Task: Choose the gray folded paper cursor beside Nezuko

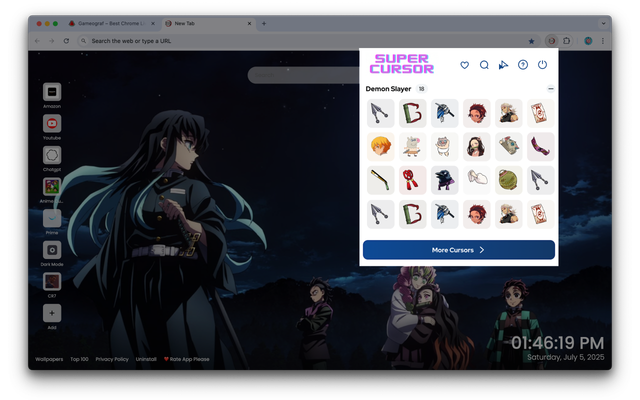Action: point(509,147)
